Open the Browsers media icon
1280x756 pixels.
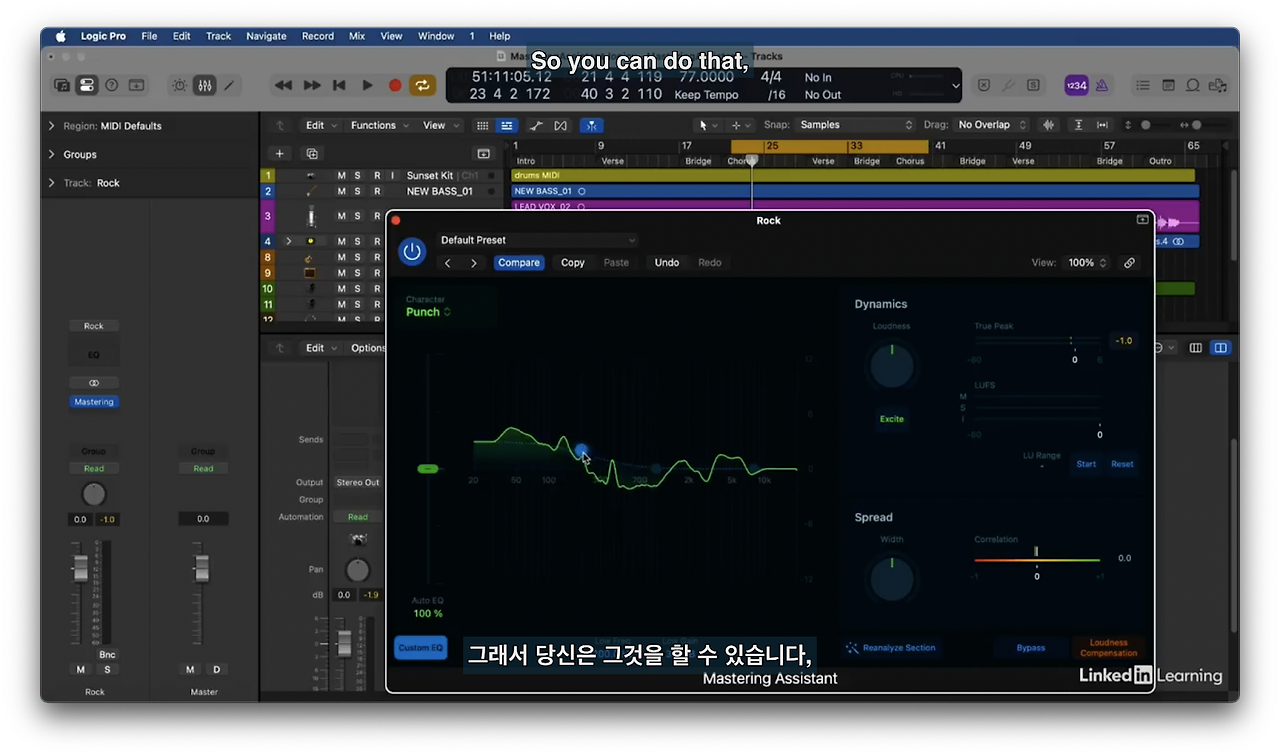(x=1217, y=86)
